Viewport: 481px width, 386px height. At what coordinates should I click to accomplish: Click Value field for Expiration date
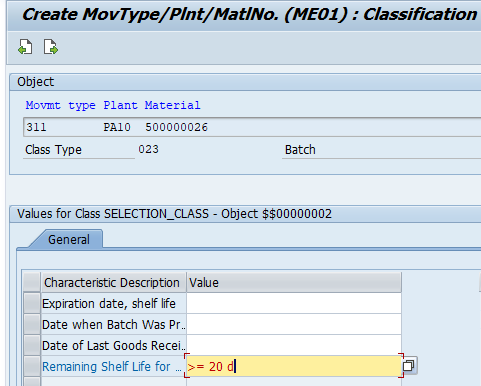tap(294, 303)
